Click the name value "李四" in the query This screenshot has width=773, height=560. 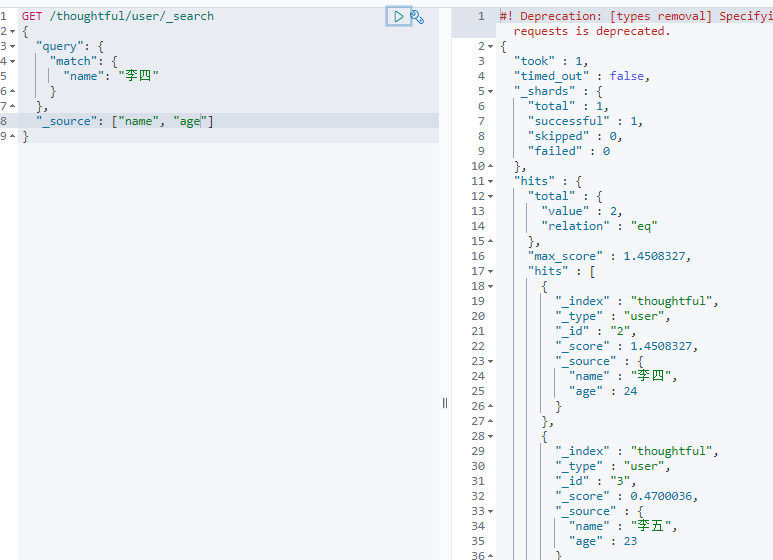139,76
